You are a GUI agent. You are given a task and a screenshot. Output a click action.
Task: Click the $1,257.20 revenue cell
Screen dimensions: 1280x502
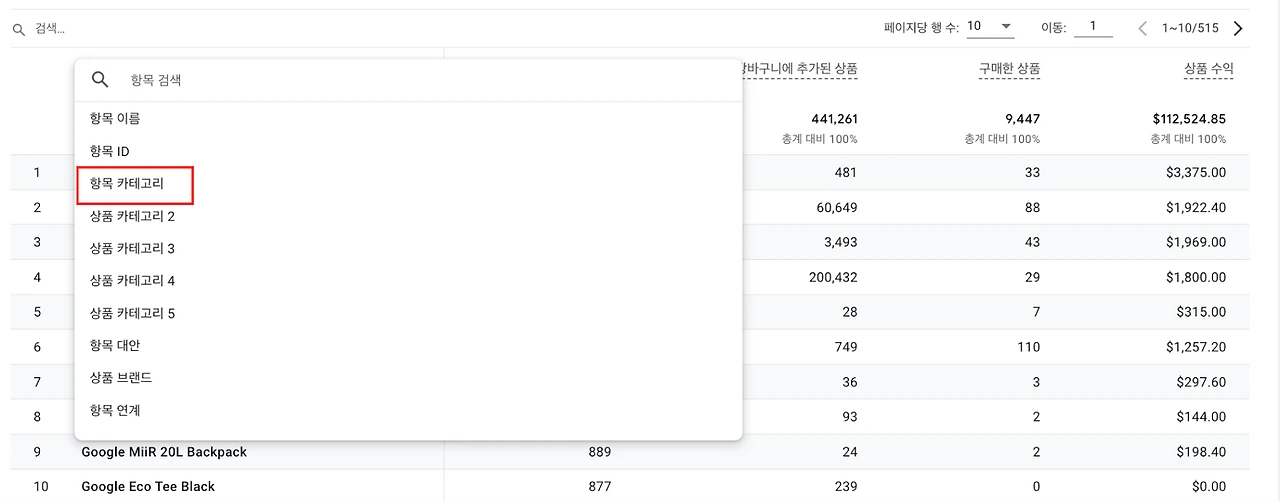click(1196, 347)
